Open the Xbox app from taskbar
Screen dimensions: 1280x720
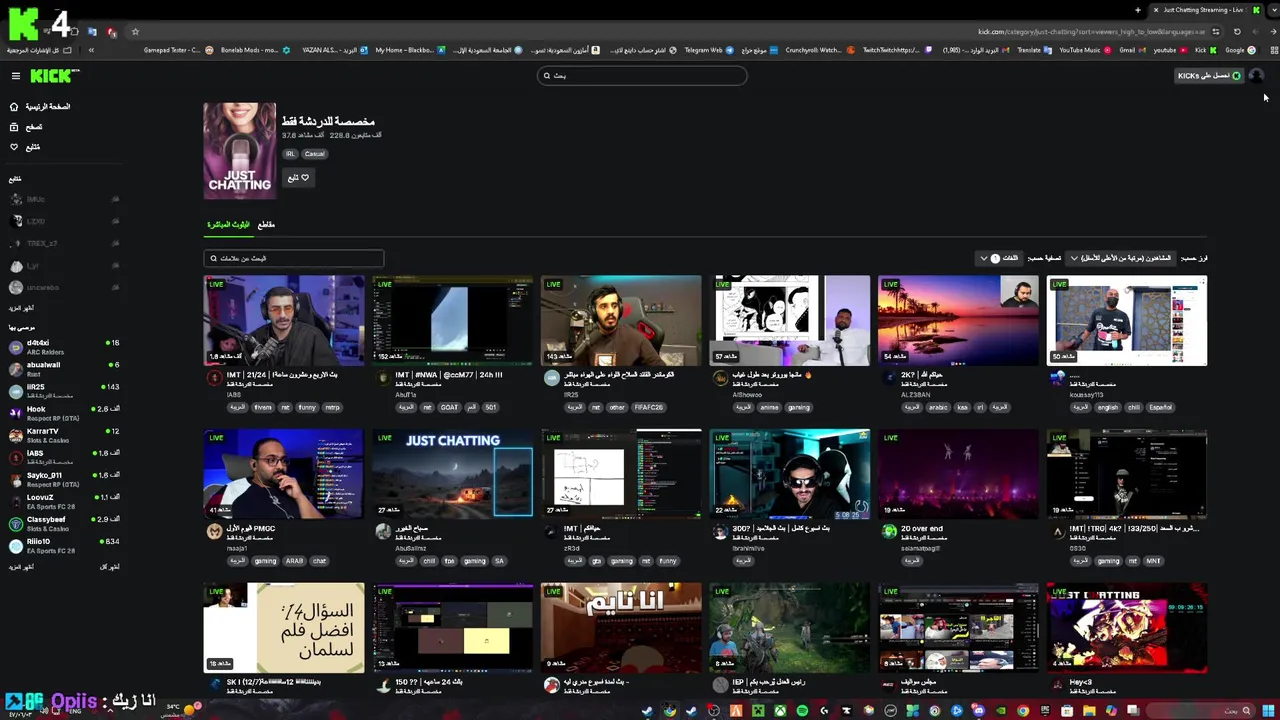coord(780,711)
